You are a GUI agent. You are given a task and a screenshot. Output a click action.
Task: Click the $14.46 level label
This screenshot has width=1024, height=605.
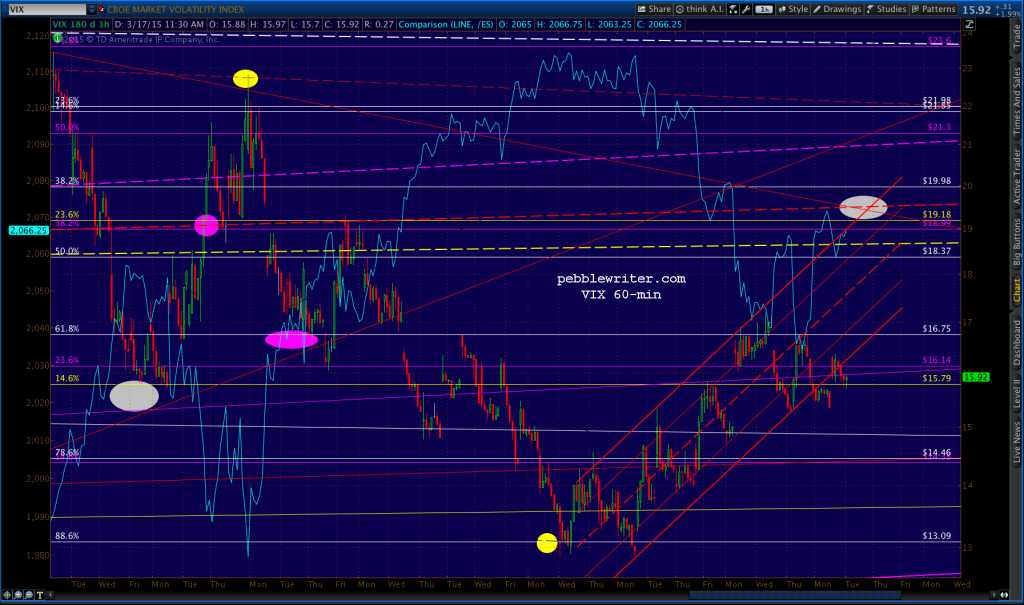pos(936,452)
